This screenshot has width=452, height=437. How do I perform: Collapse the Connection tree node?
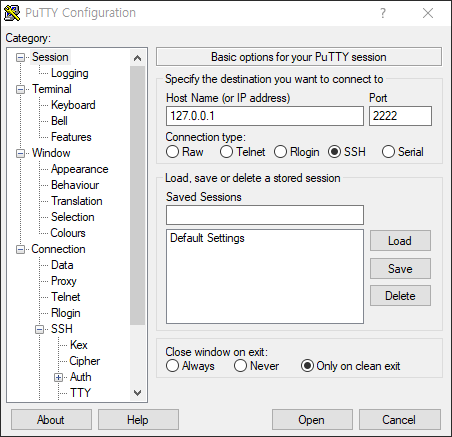point(21,250)
